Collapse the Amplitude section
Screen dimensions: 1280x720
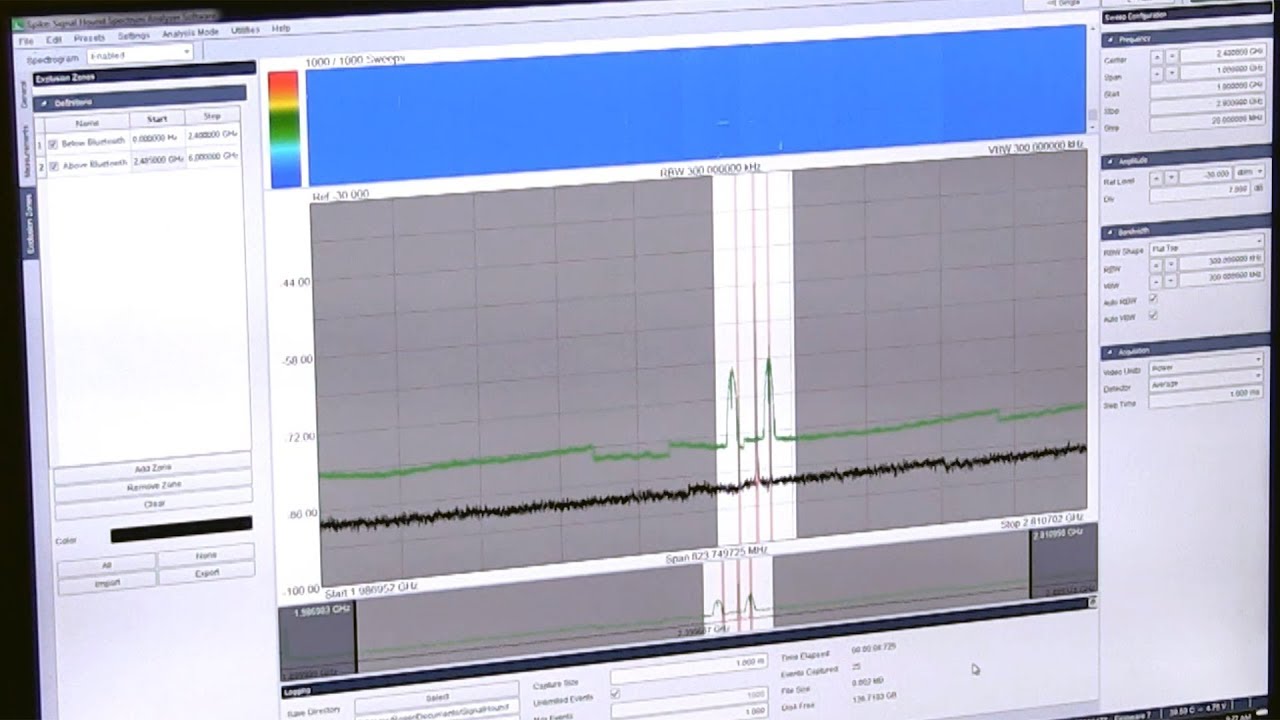(x=1112, y=161)
